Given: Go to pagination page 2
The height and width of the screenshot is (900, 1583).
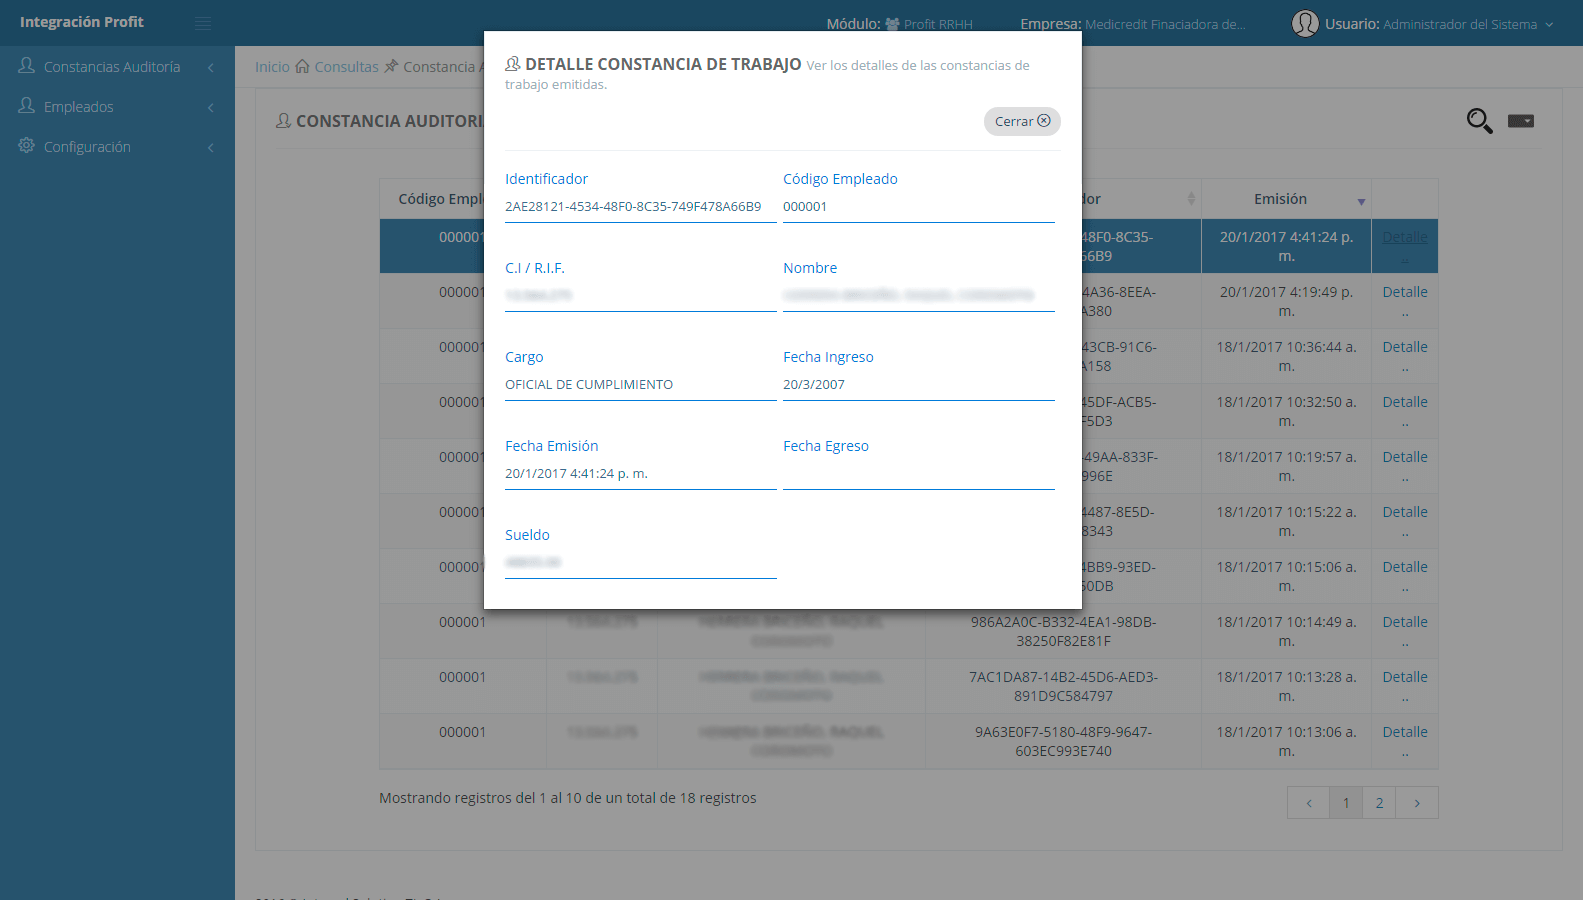Looking at the screenshot, I should 1379,803.
